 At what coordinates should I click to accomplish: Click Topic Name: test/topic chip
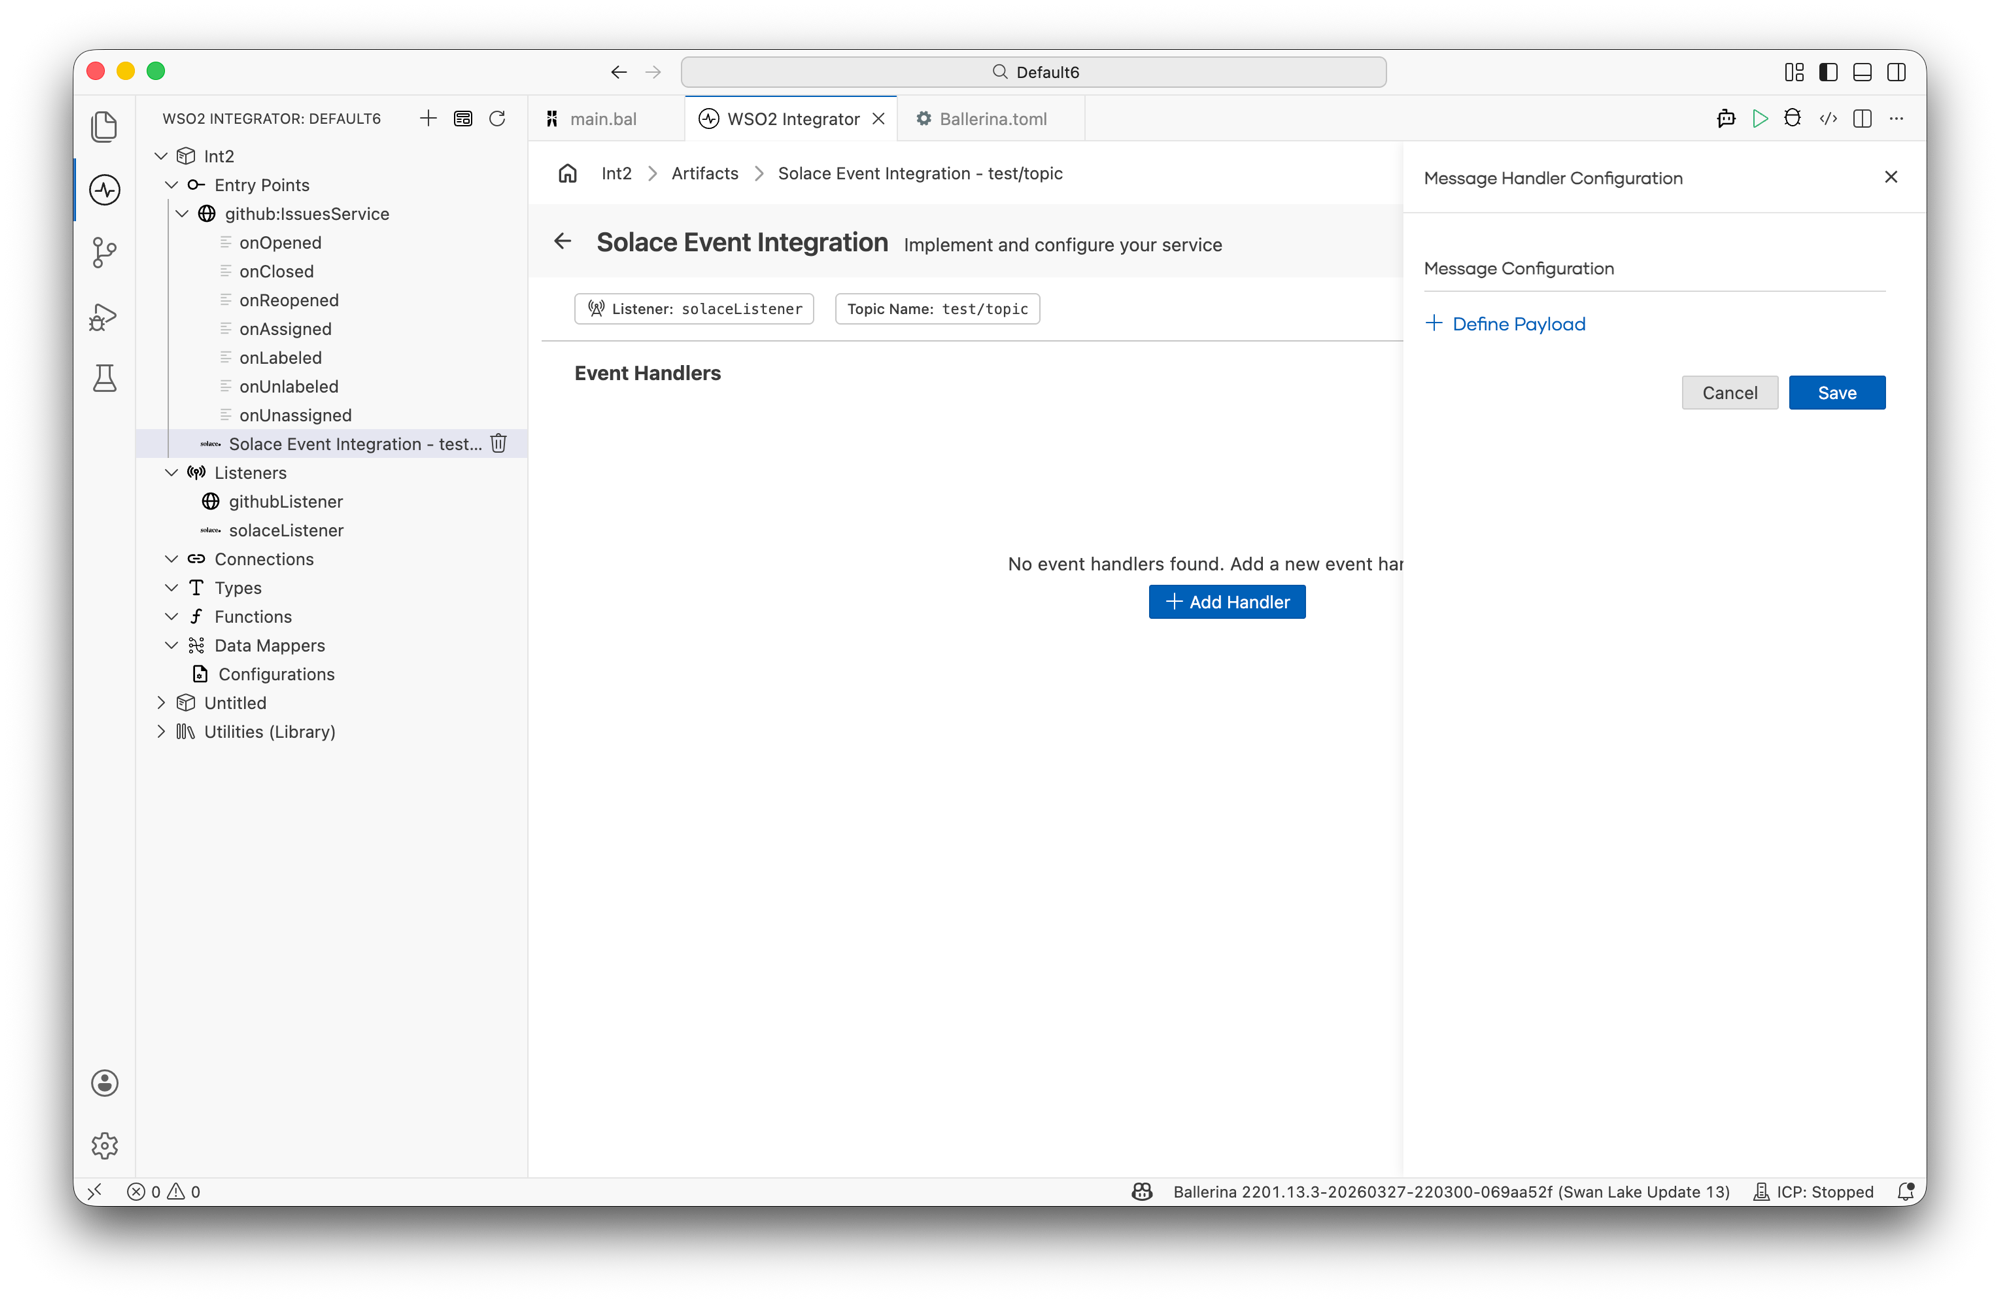pyautogui.click(x=937, y=309)
